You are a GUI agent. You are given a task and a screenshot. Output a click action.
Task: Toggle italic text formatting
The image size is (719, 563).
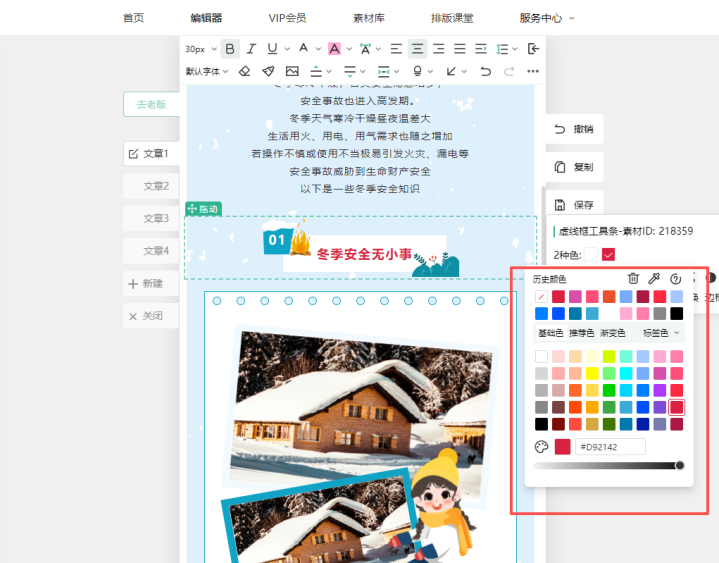click(x=251, y=48)
